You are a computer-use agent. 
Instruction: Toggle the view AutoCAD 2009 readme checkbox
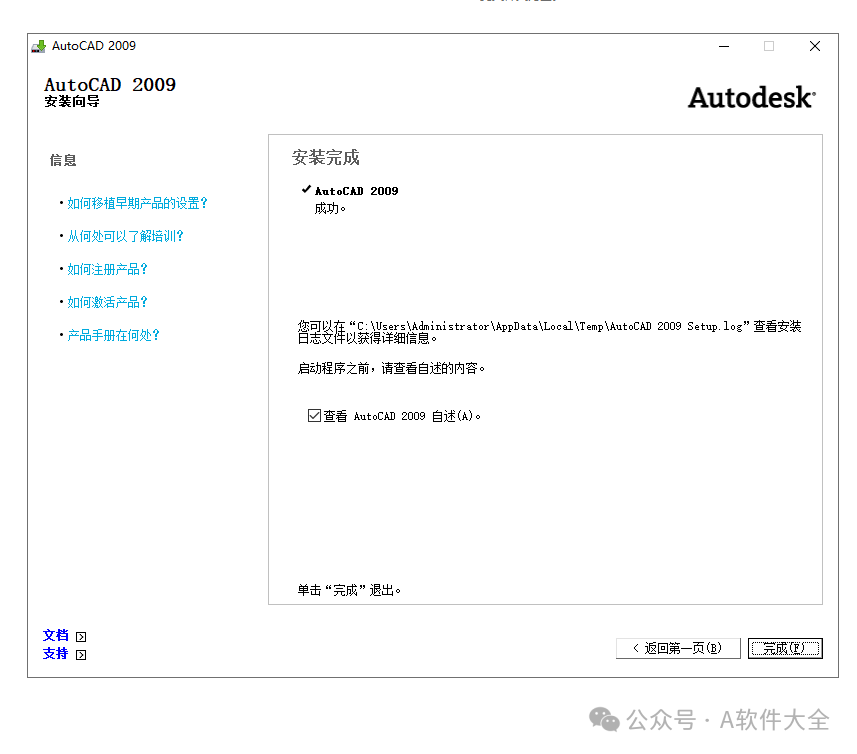pyautogui.click(x=314, y=416)
